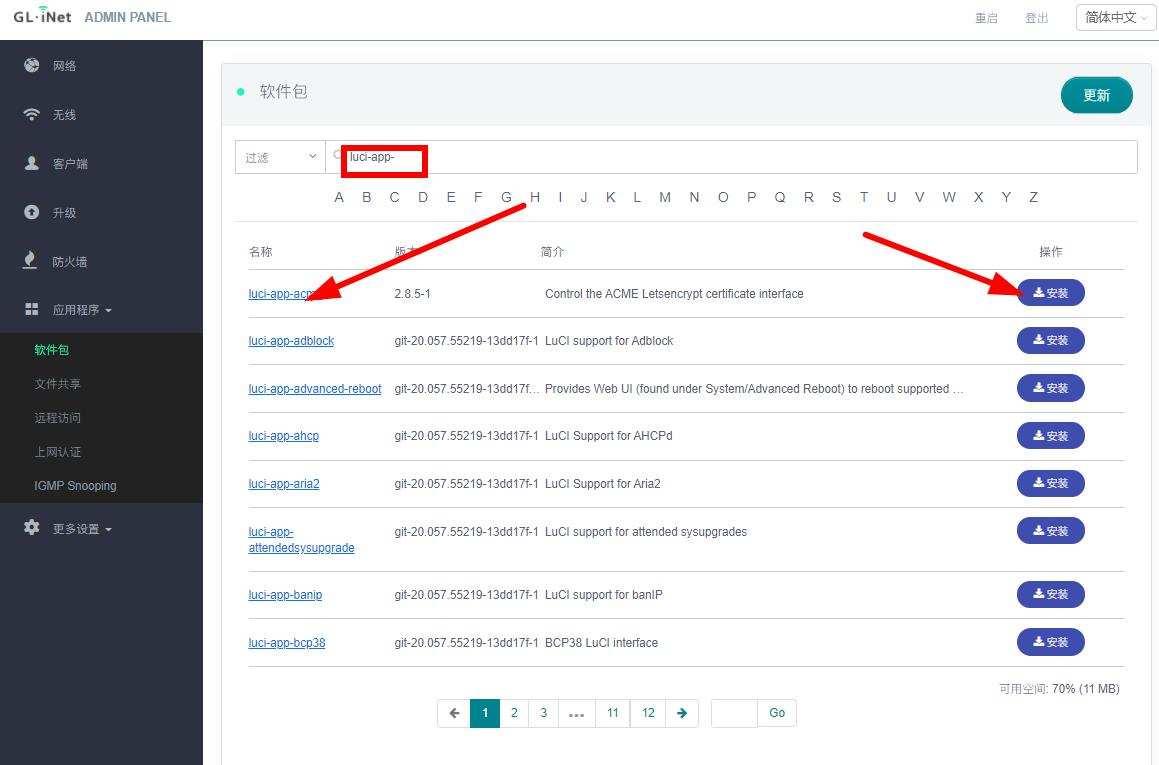
Task: Click the pagination ellipsis button
Action: [x=577, y=713]
